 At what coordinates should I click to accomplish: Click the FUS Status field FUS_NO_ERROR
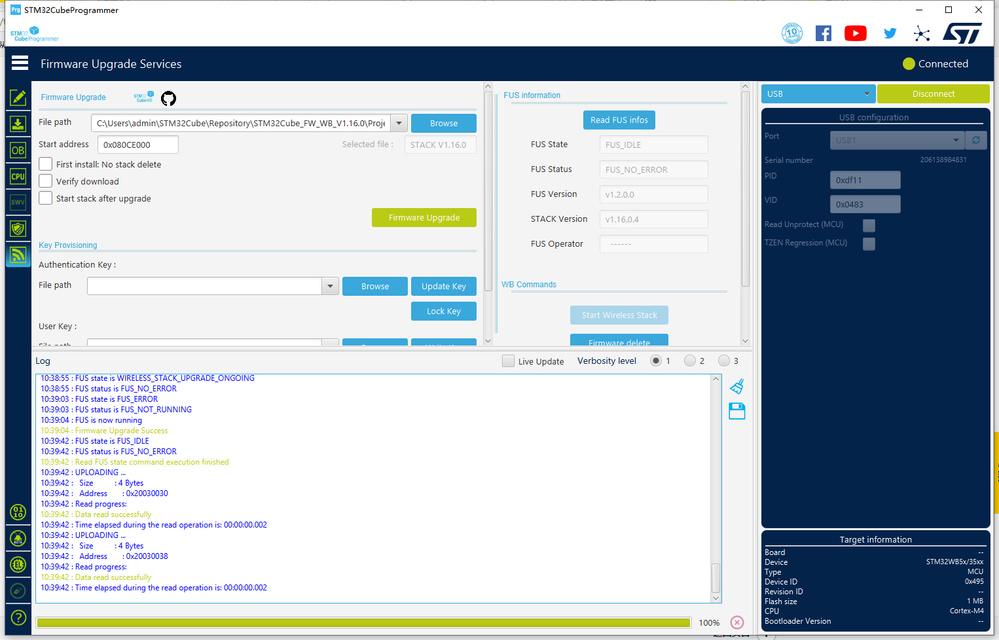(x=654, y=169)
